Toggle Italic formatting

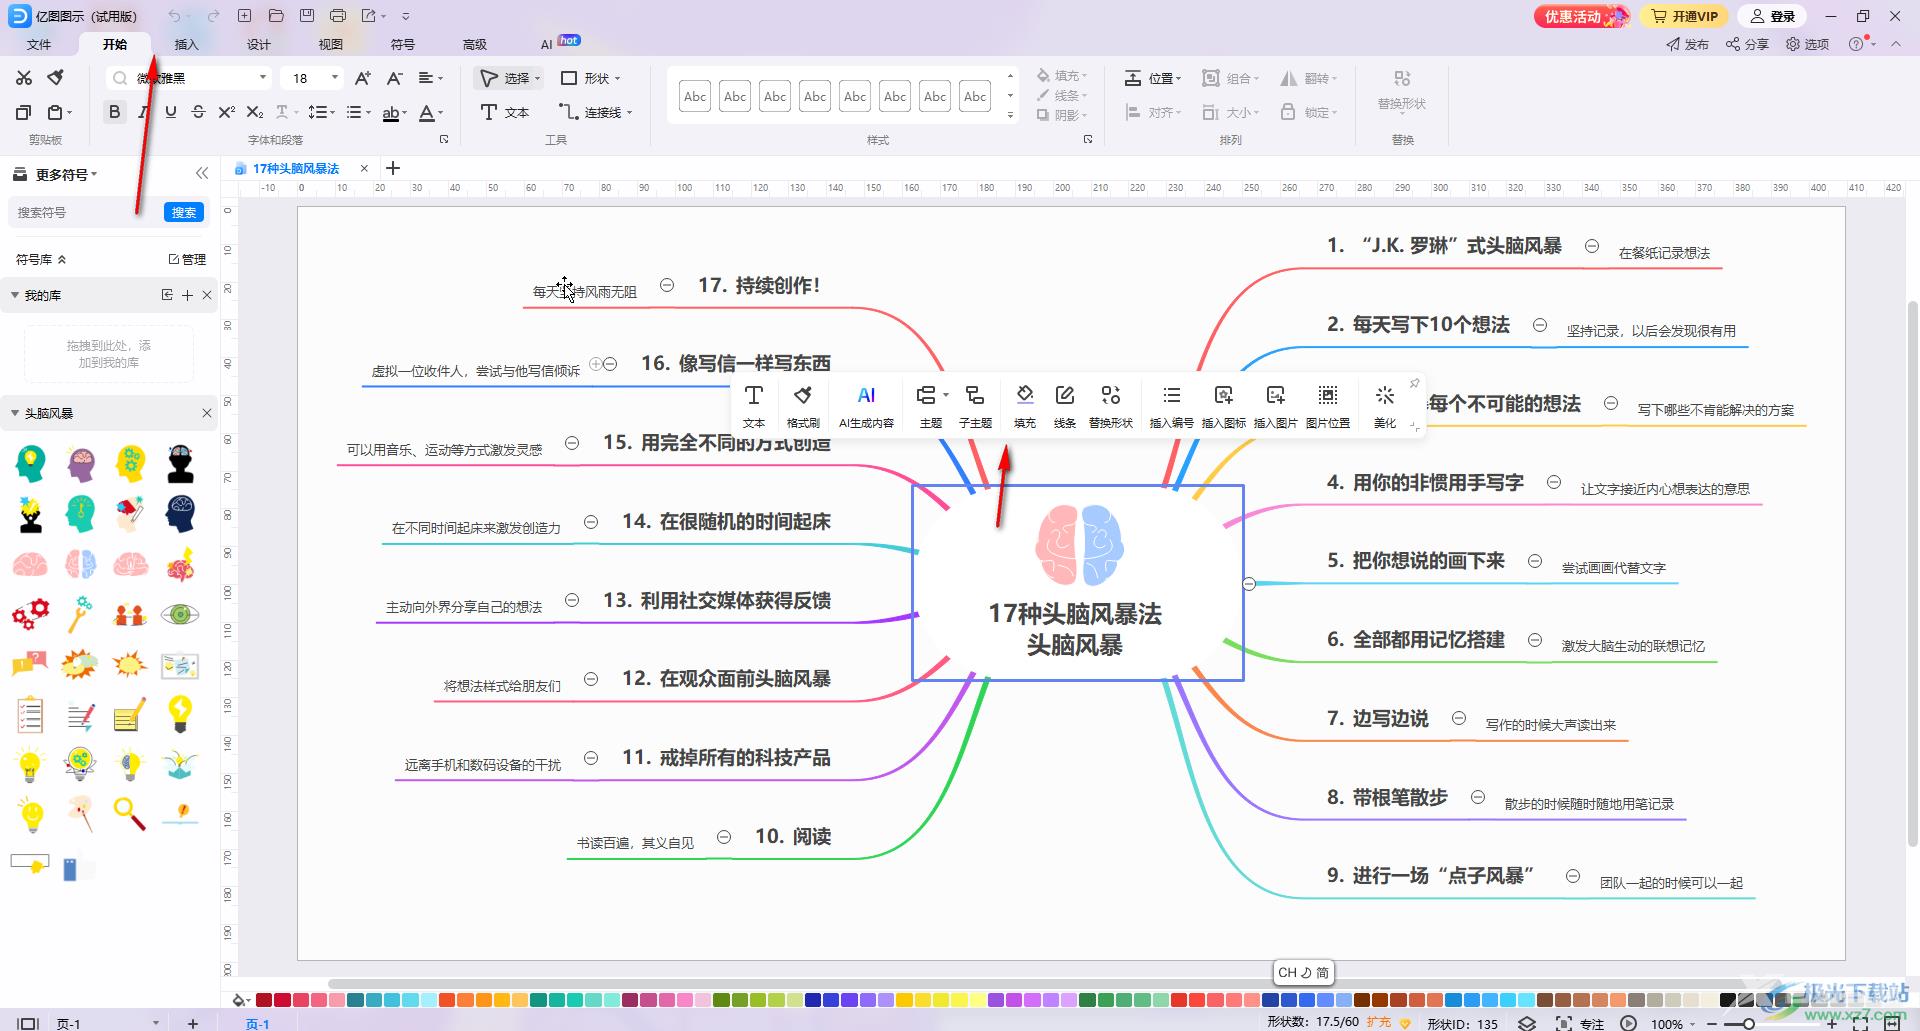(143, 112)
